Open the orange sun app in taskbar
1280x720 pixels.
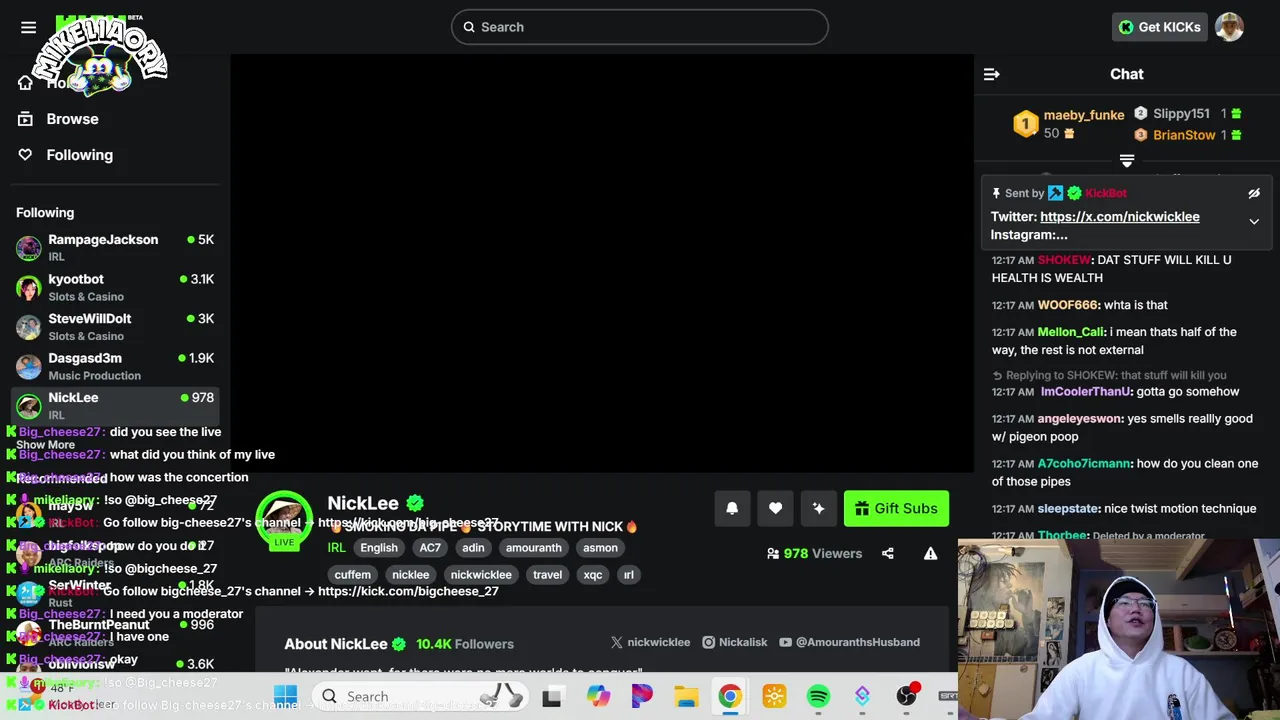click(x=774, y=696)
